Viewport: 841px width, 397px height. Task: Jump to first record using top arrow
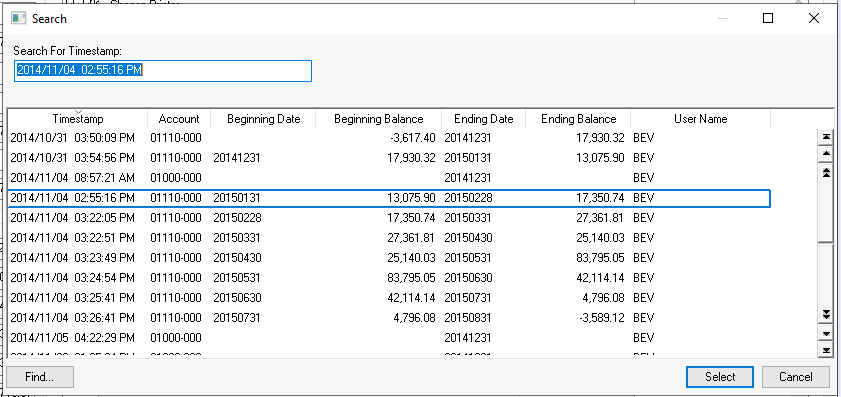click(x=826, y=137)
